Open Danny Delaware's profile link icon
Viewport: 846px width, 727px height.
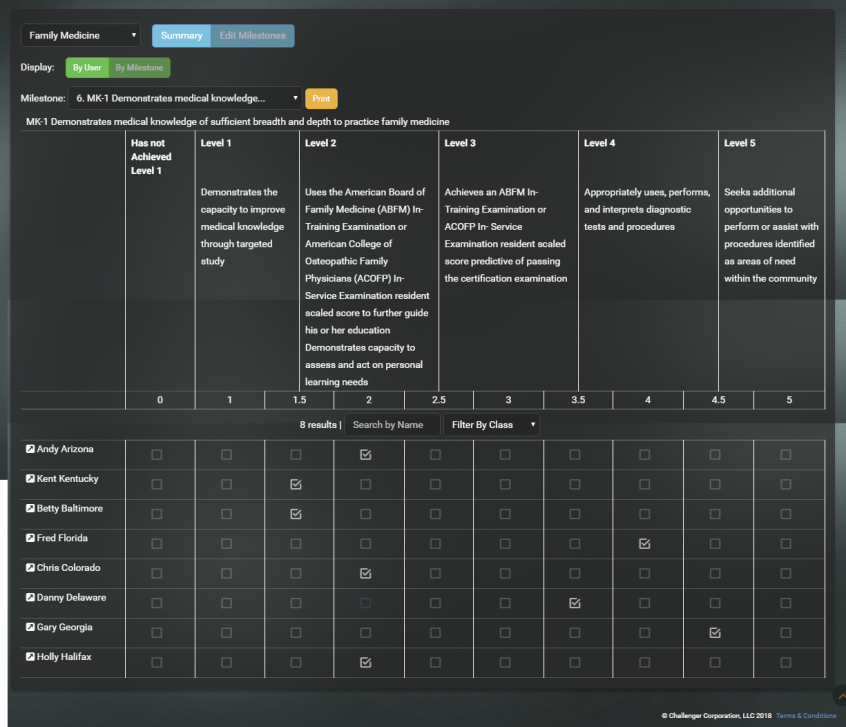30,597
